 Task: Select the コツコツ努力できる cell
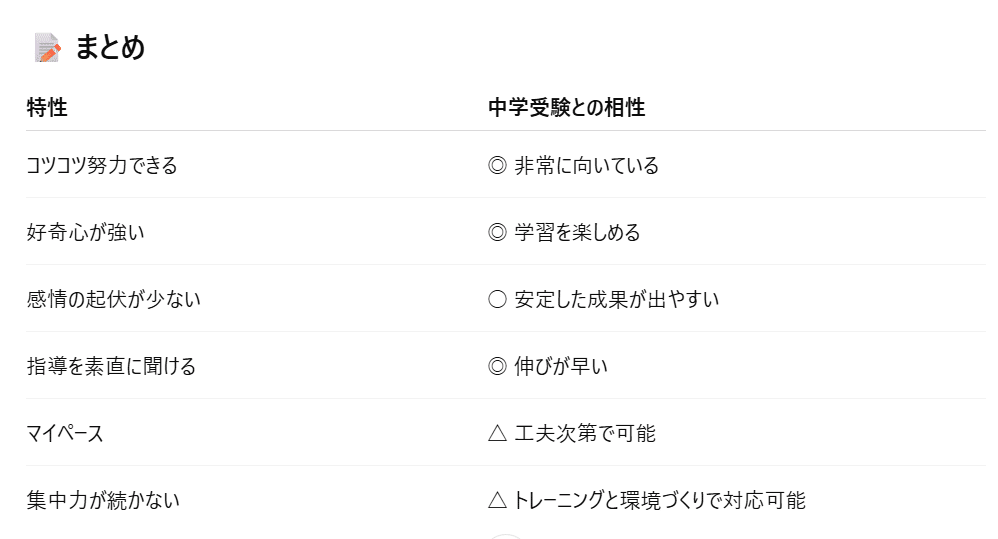(102, 165)
